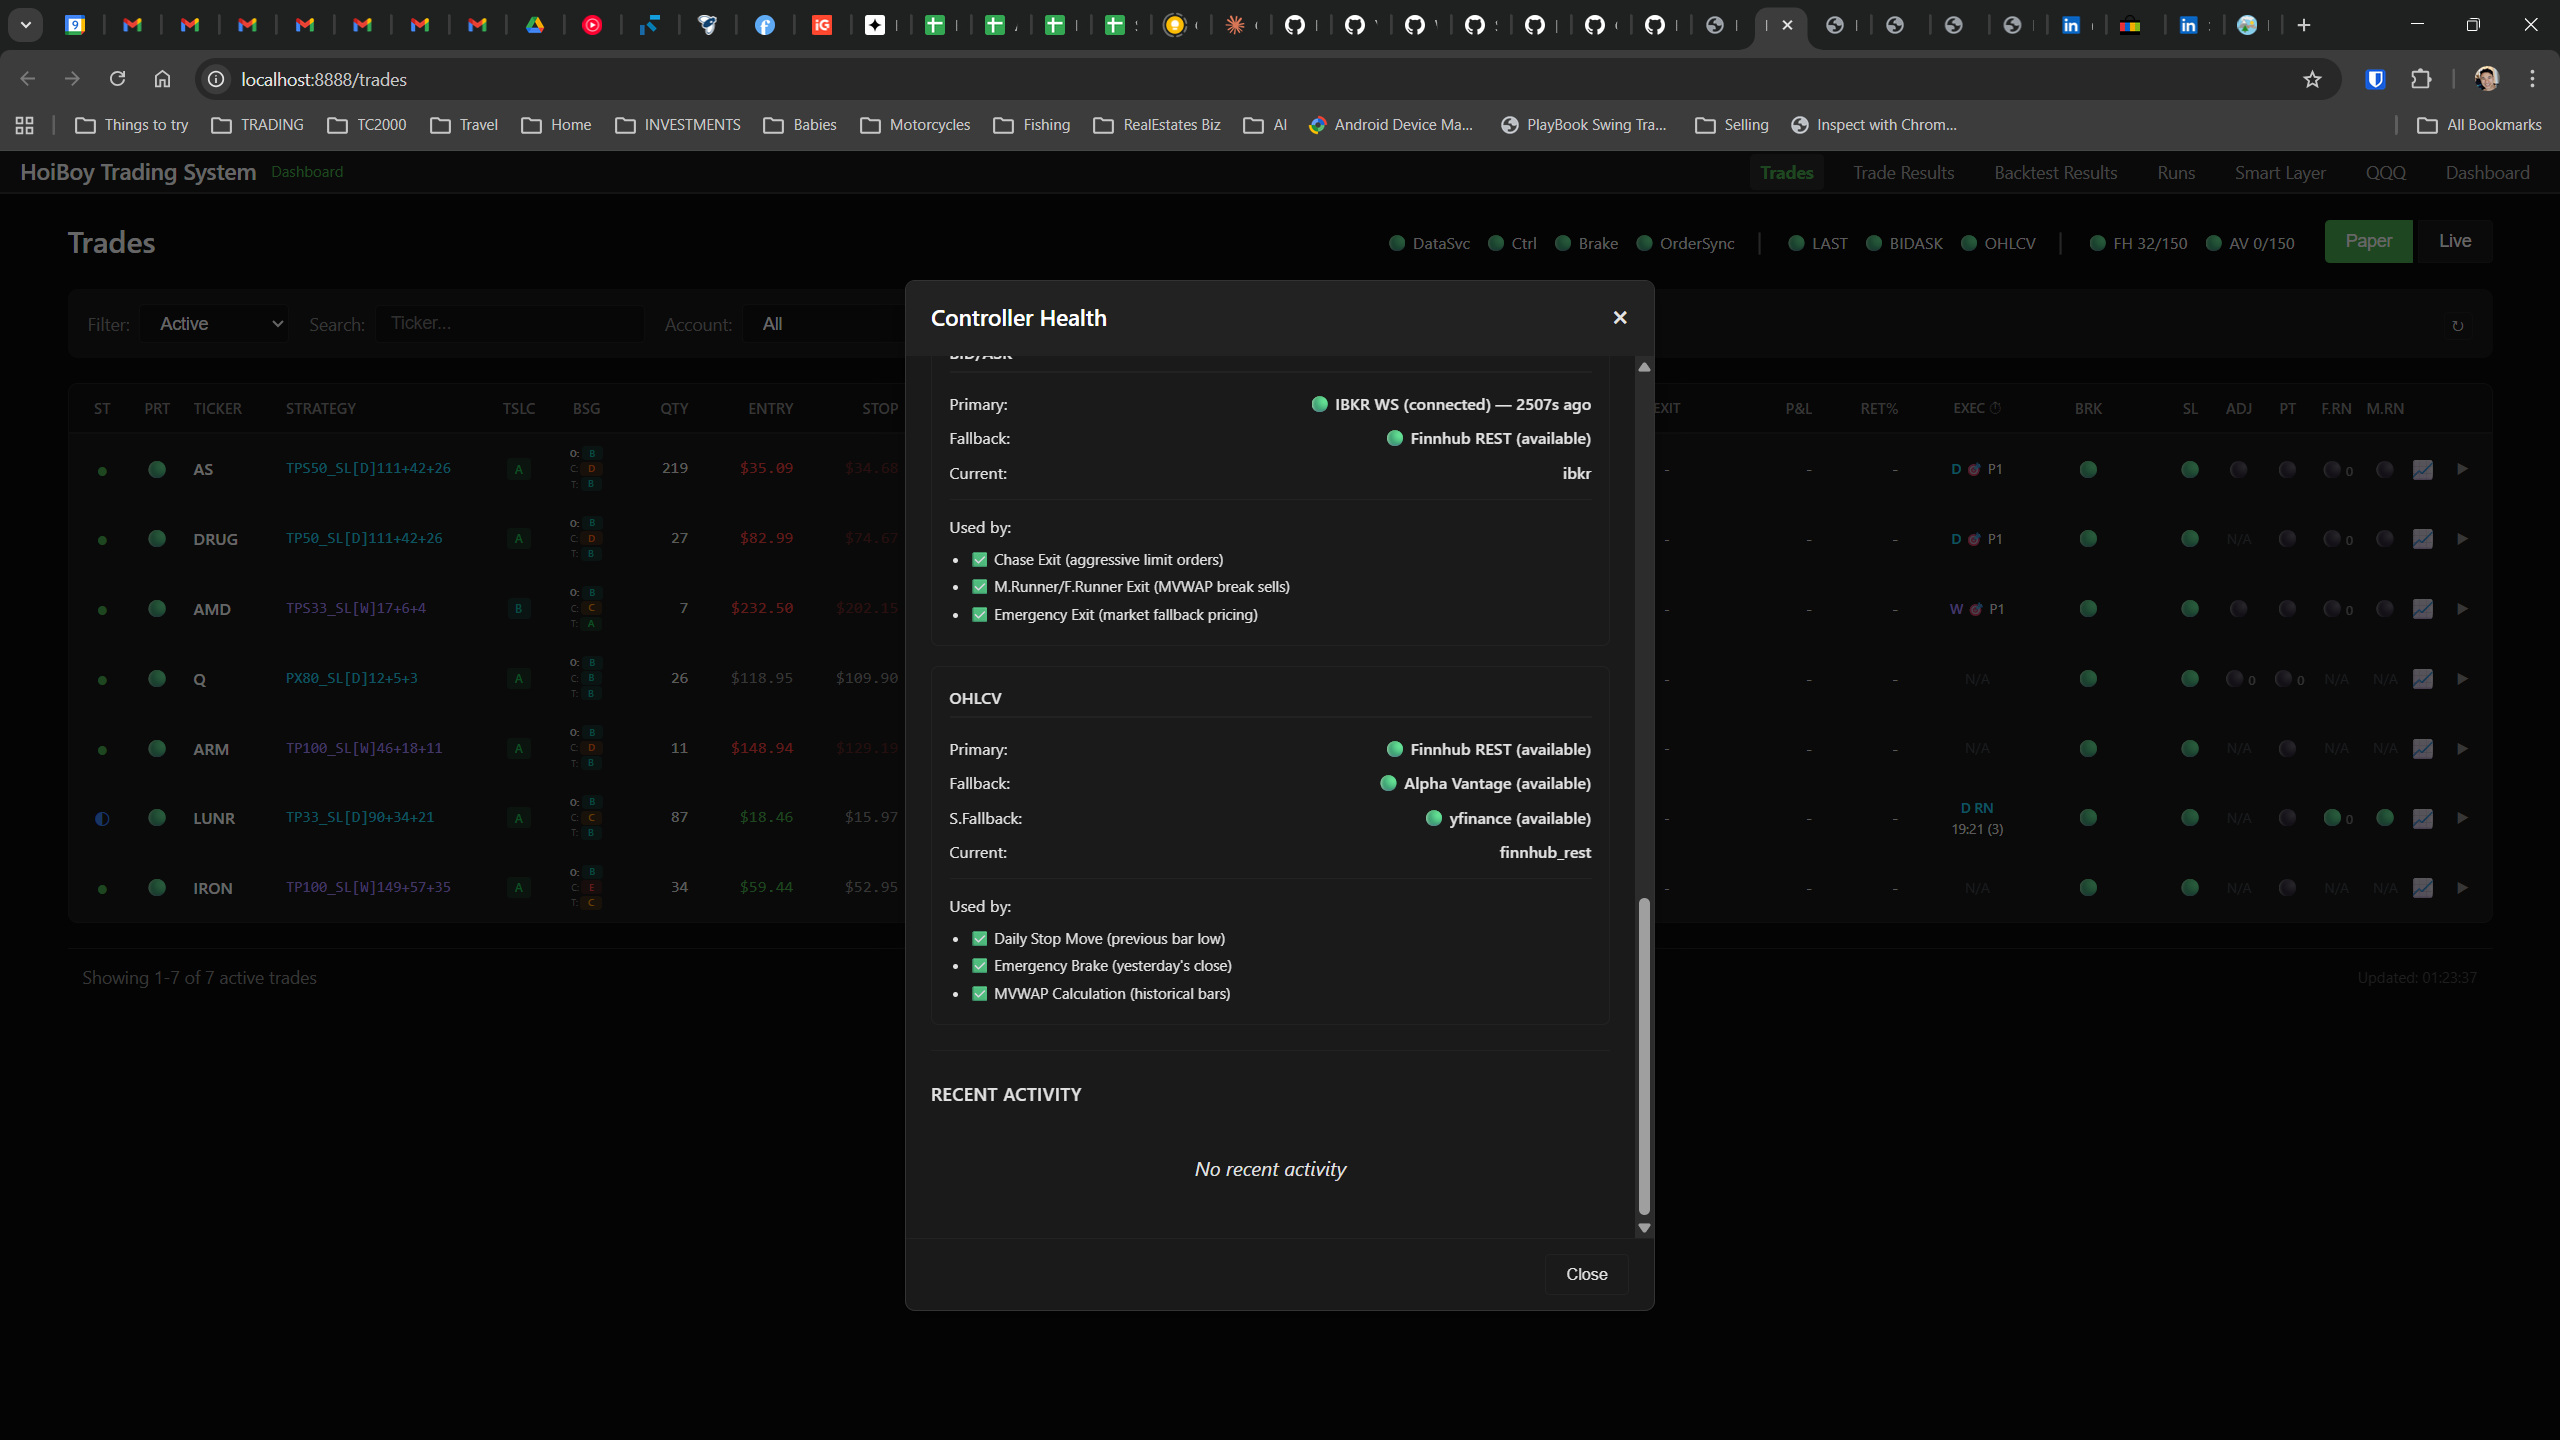2560x1440 pixels.
Task: Close the Controller Health dialog with the X
Action: pyautogui.click(x=1620, y=318)
